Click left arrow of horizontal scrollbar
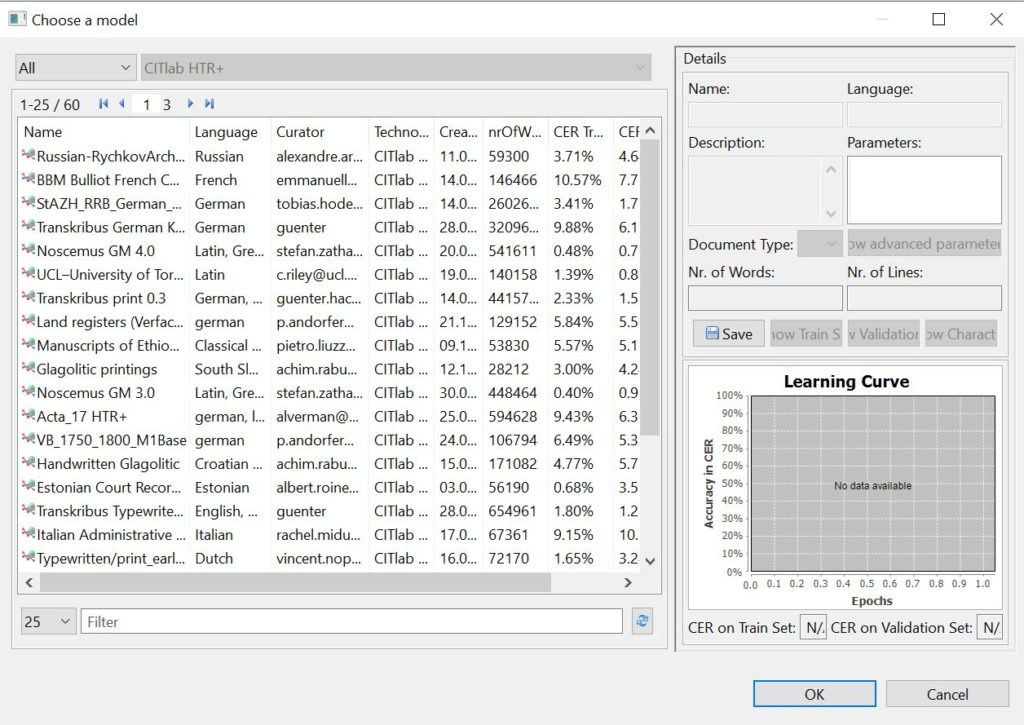The height and width of the screenshot is (725, 1024). click(x=29, y=582)
